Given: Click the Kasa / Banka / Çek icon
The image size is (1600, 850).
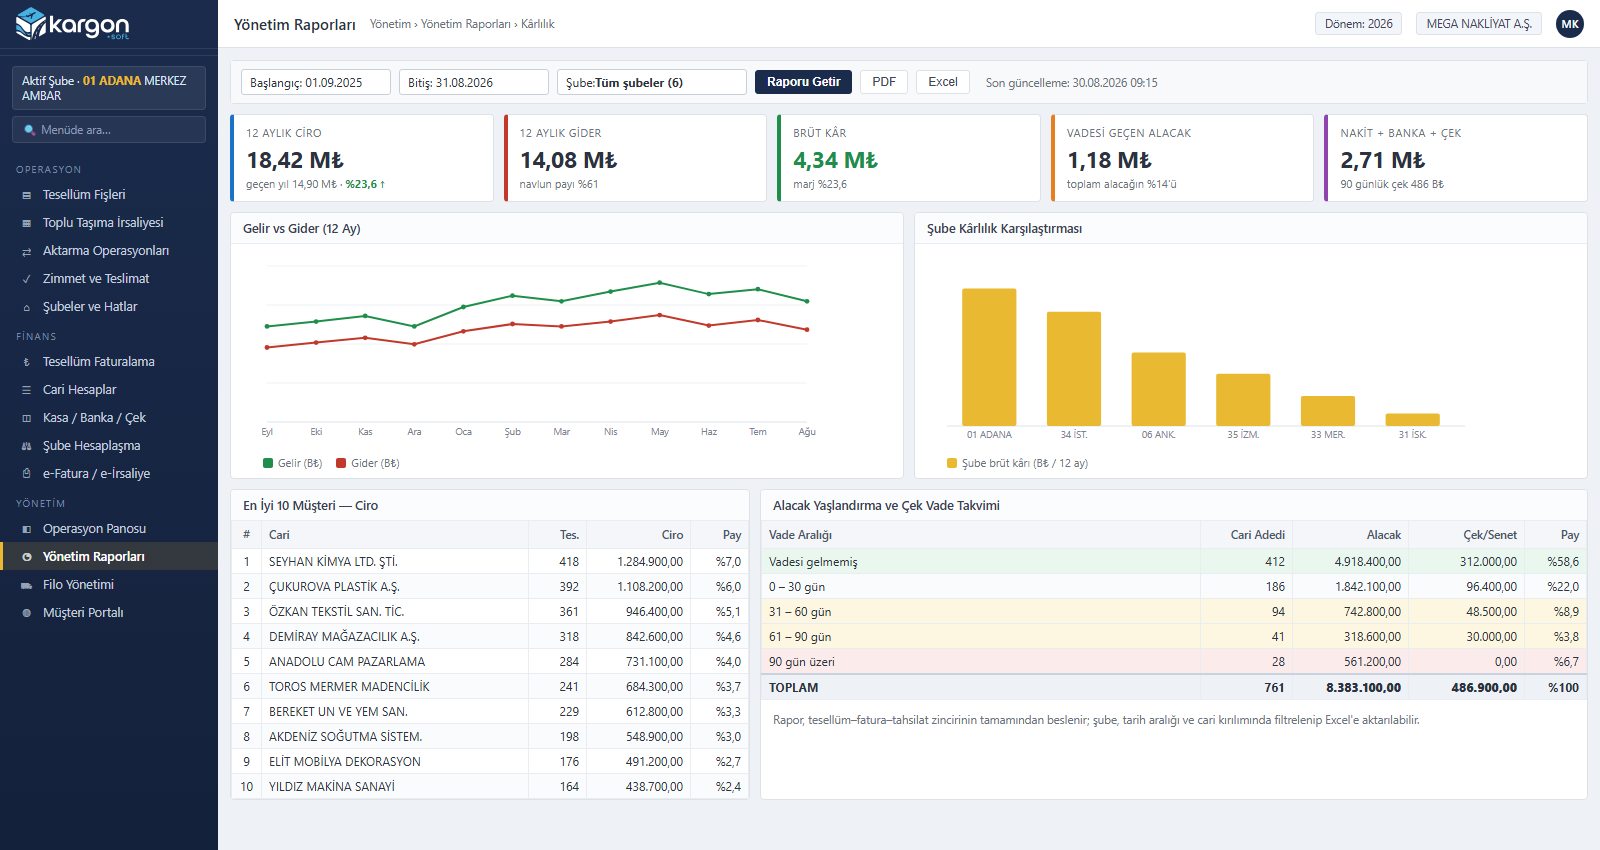Looking at the screenshot, I should tap(27, 418).
